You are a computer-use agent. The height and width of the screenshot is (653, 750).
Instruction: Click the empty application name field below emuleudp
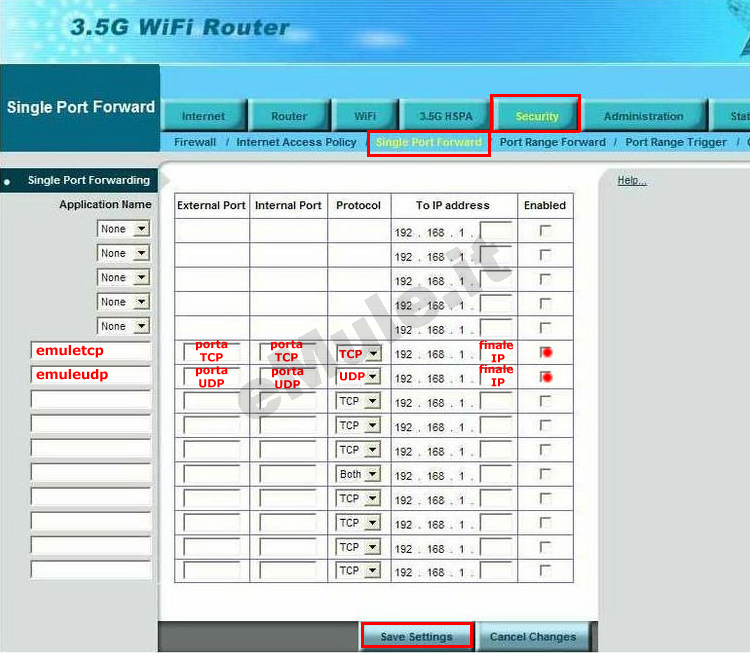[91, 399]
